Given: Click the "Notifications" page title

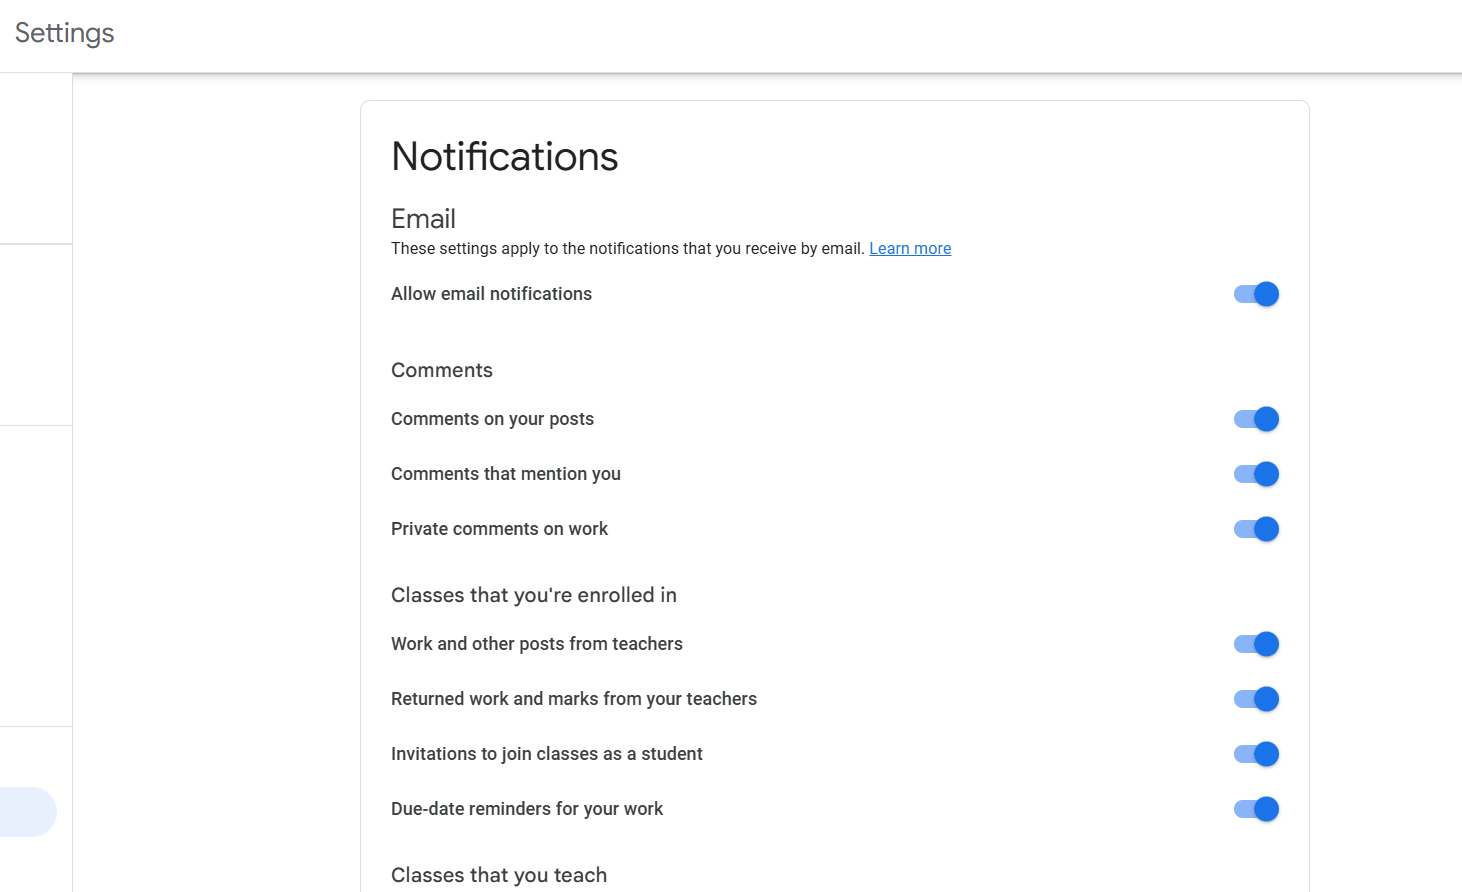Looking at the screenshot, I should pyautogui.click(x=504, y=156).
